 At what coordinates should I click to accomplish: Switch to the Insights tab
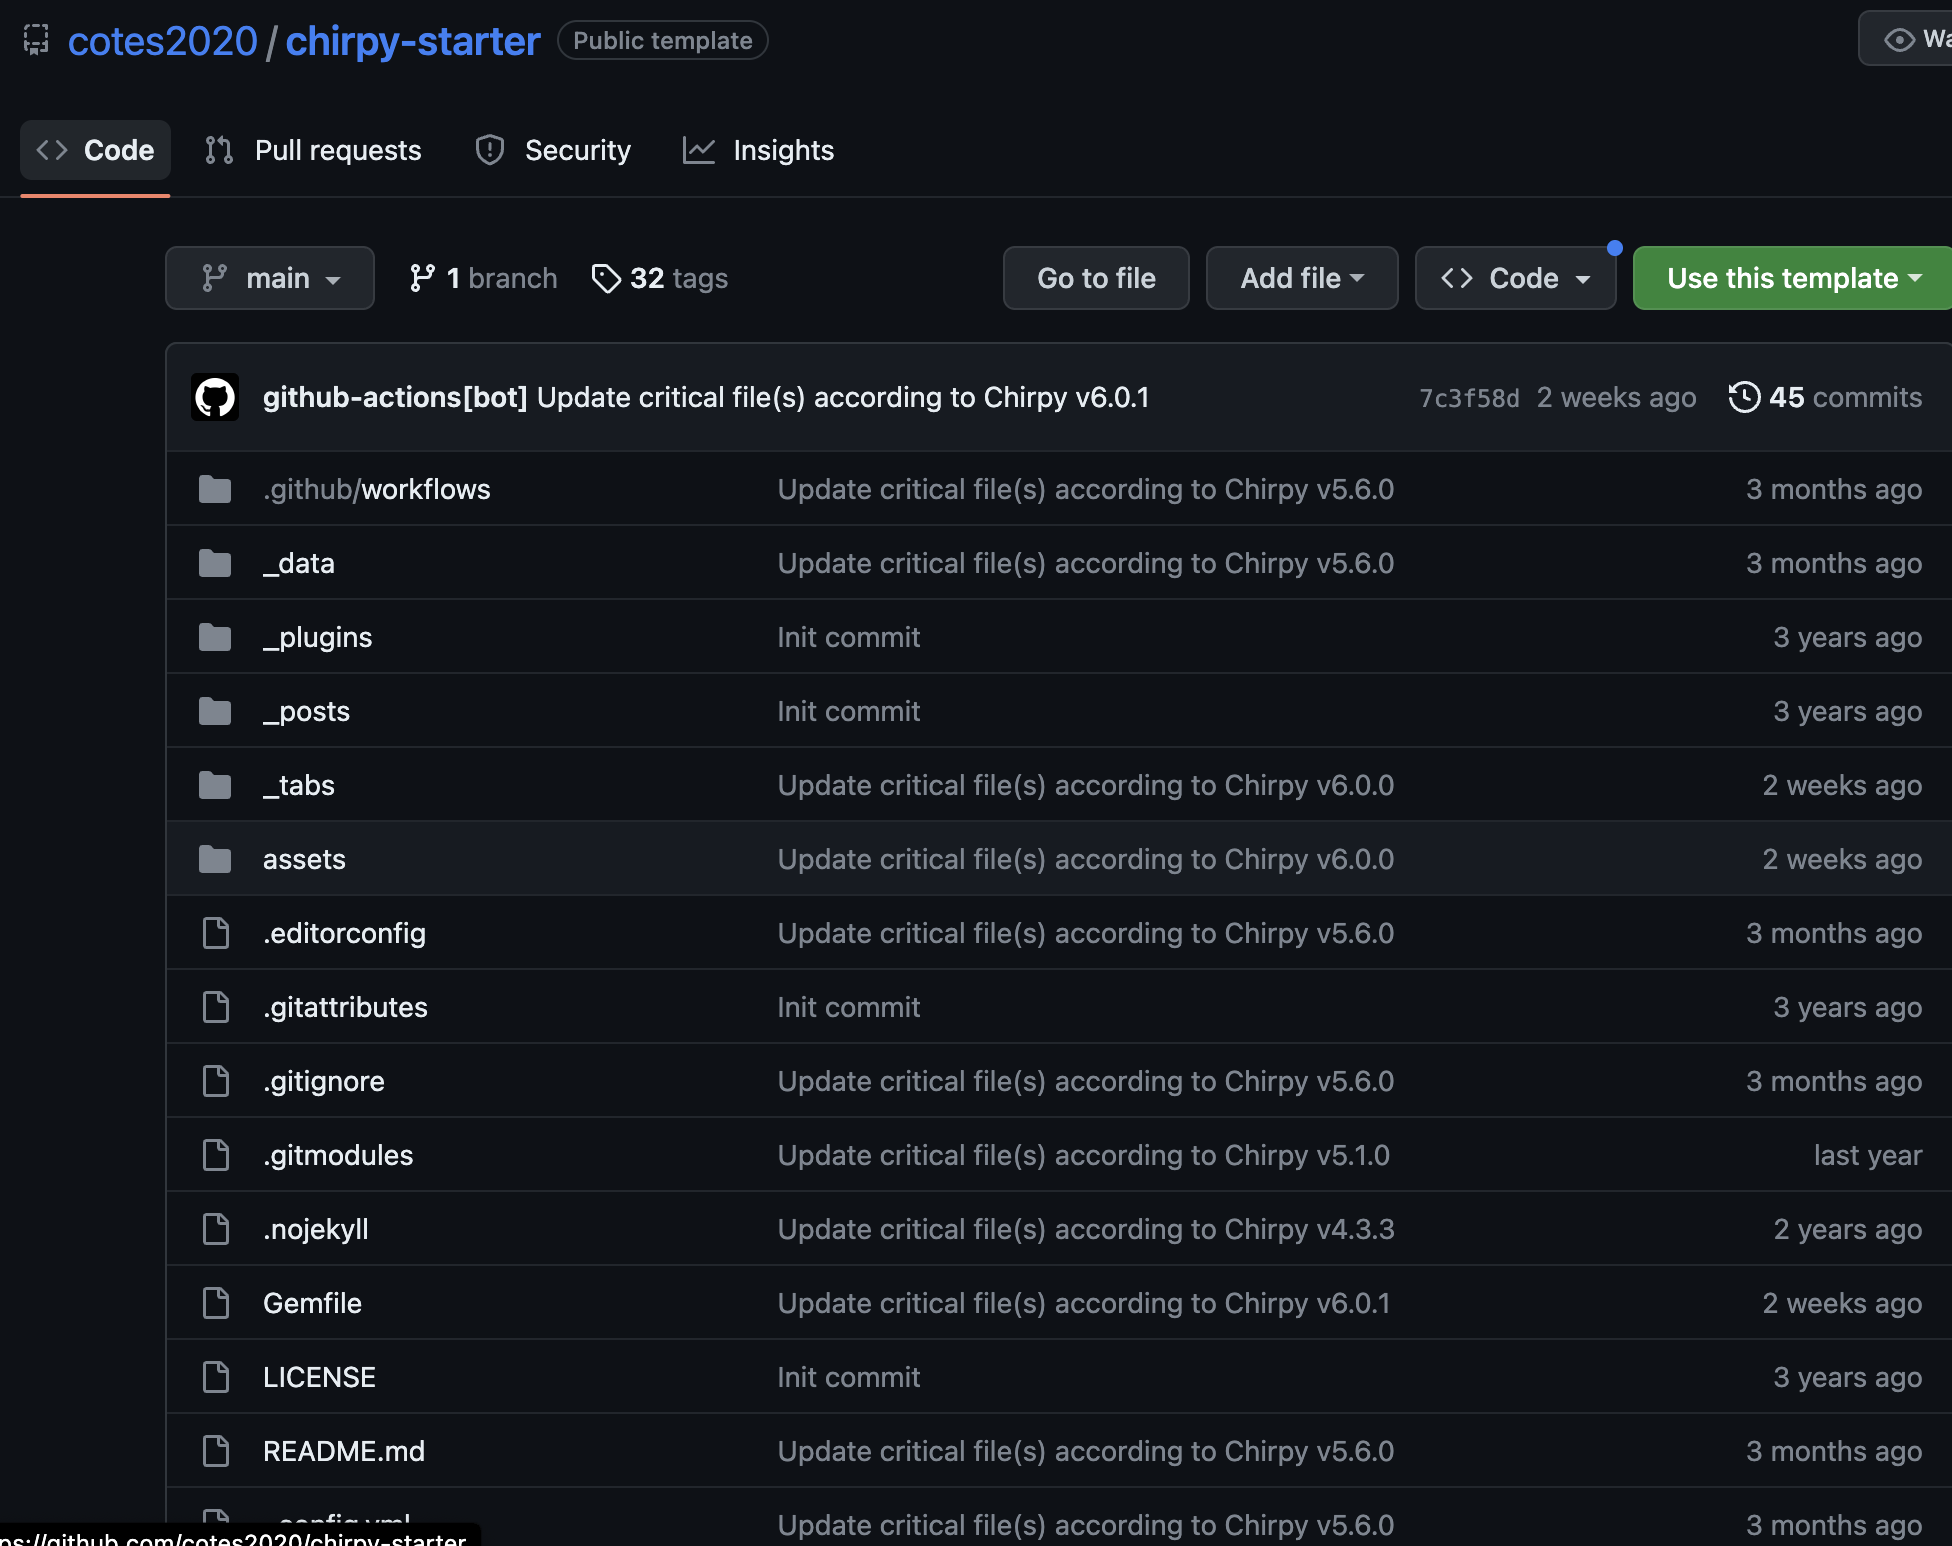click(759, 150)
